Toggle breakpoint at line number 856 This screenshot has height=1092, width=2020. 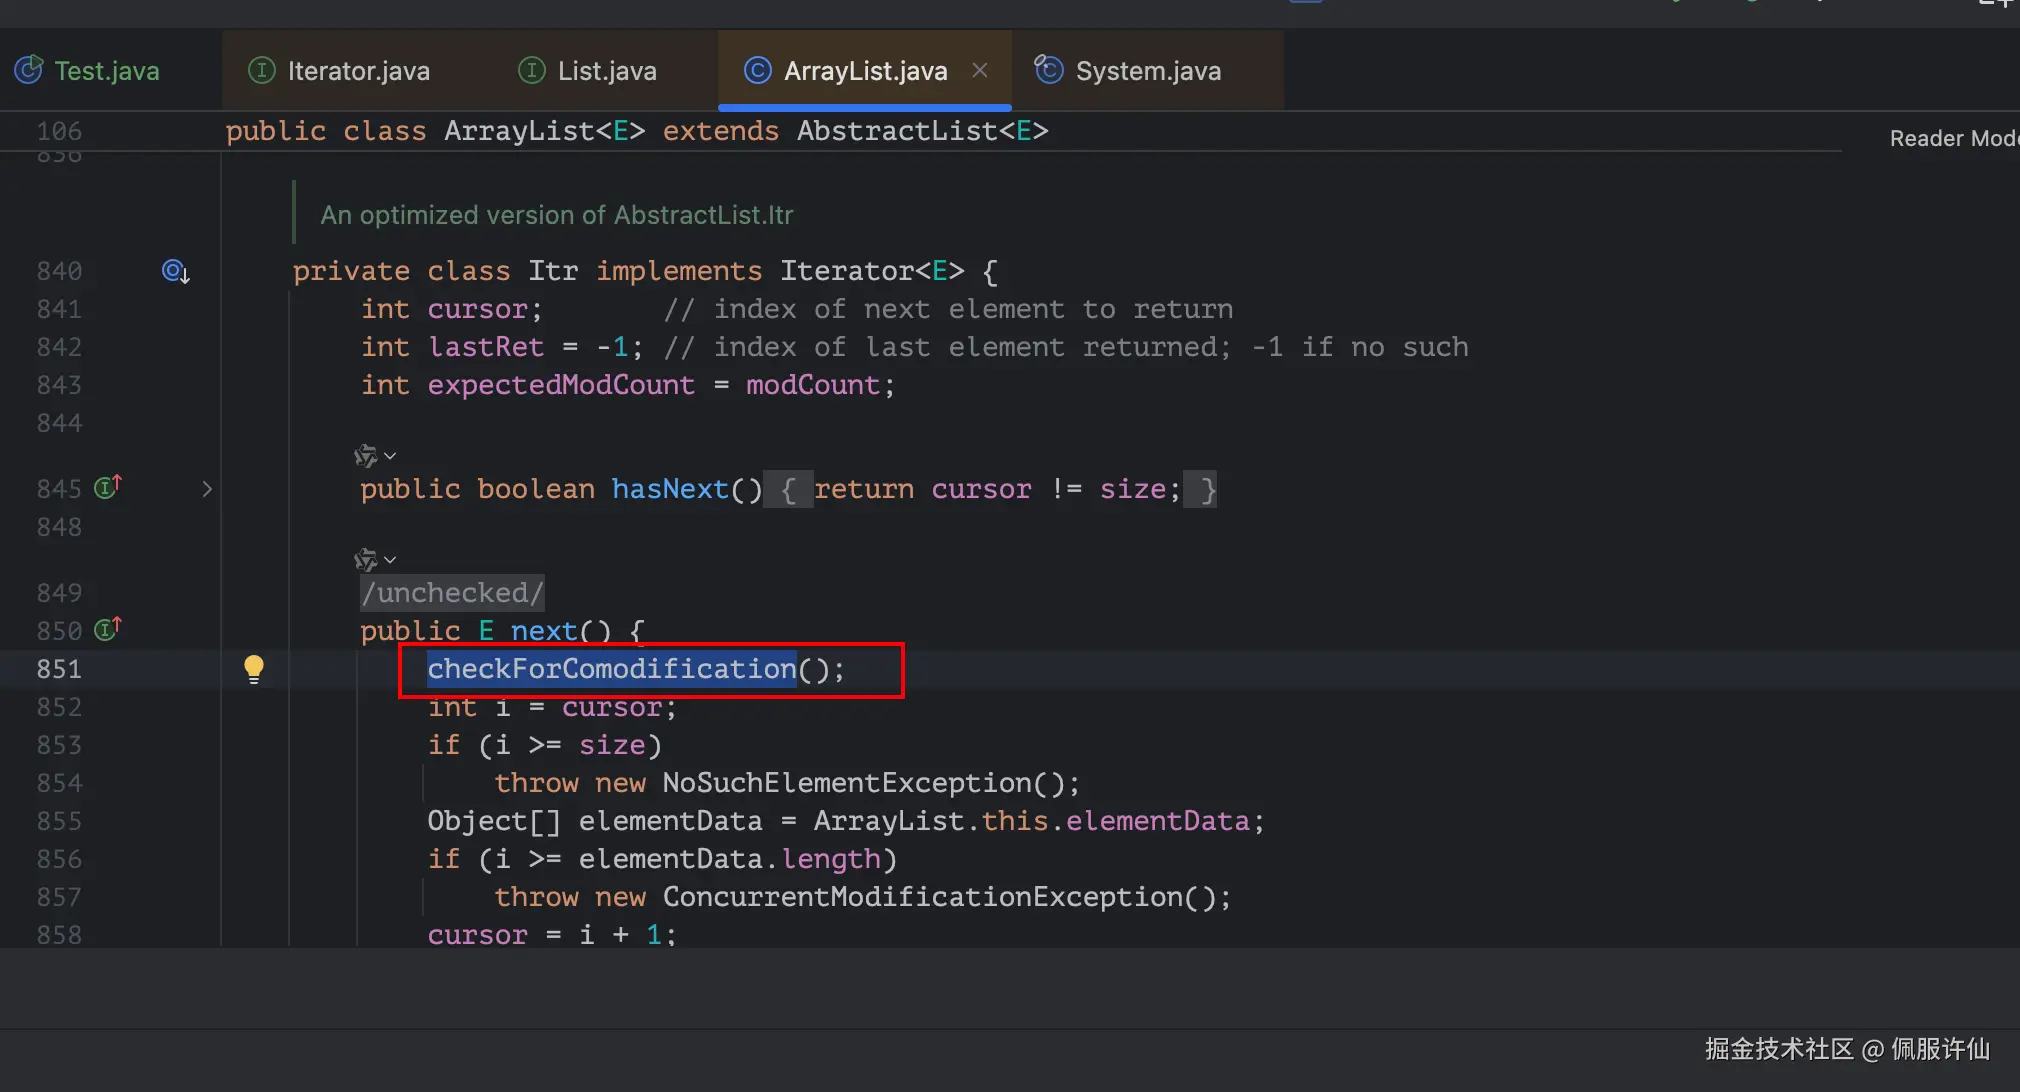pyautogui.click(x=59, y=859)
